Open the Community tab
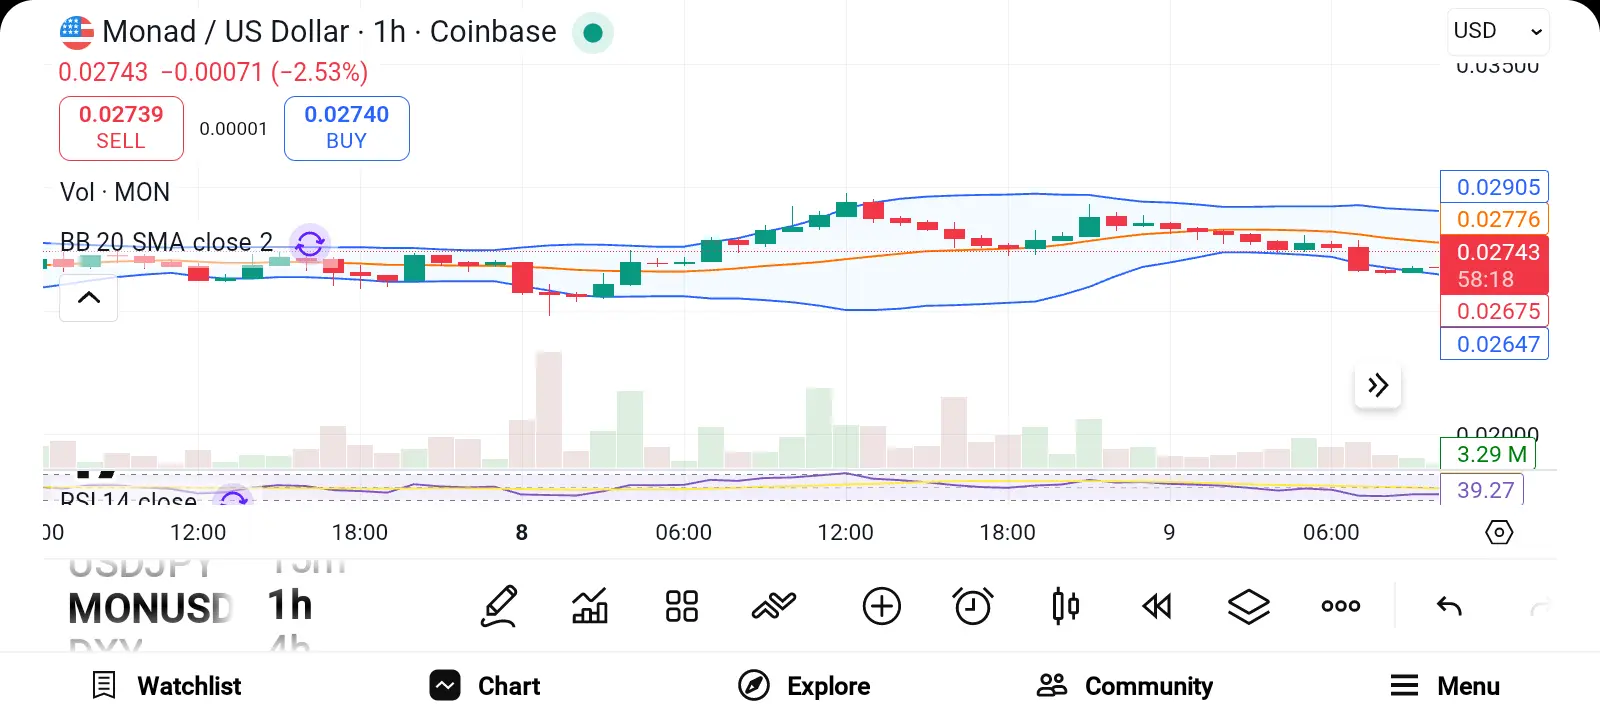 click(1125, 686)
